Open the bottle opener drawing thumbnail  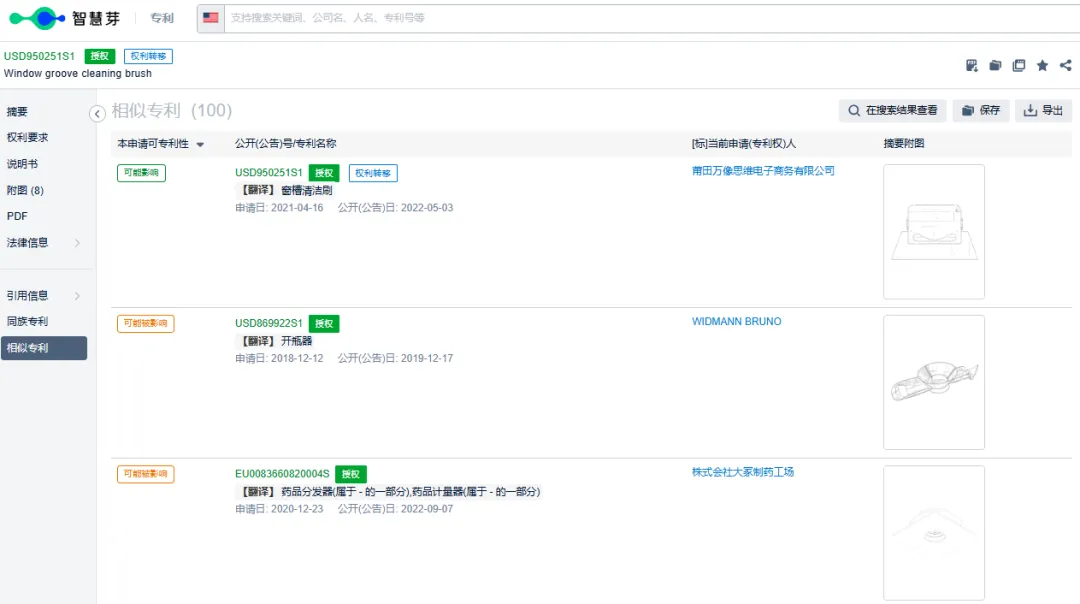tap(934, 382)
